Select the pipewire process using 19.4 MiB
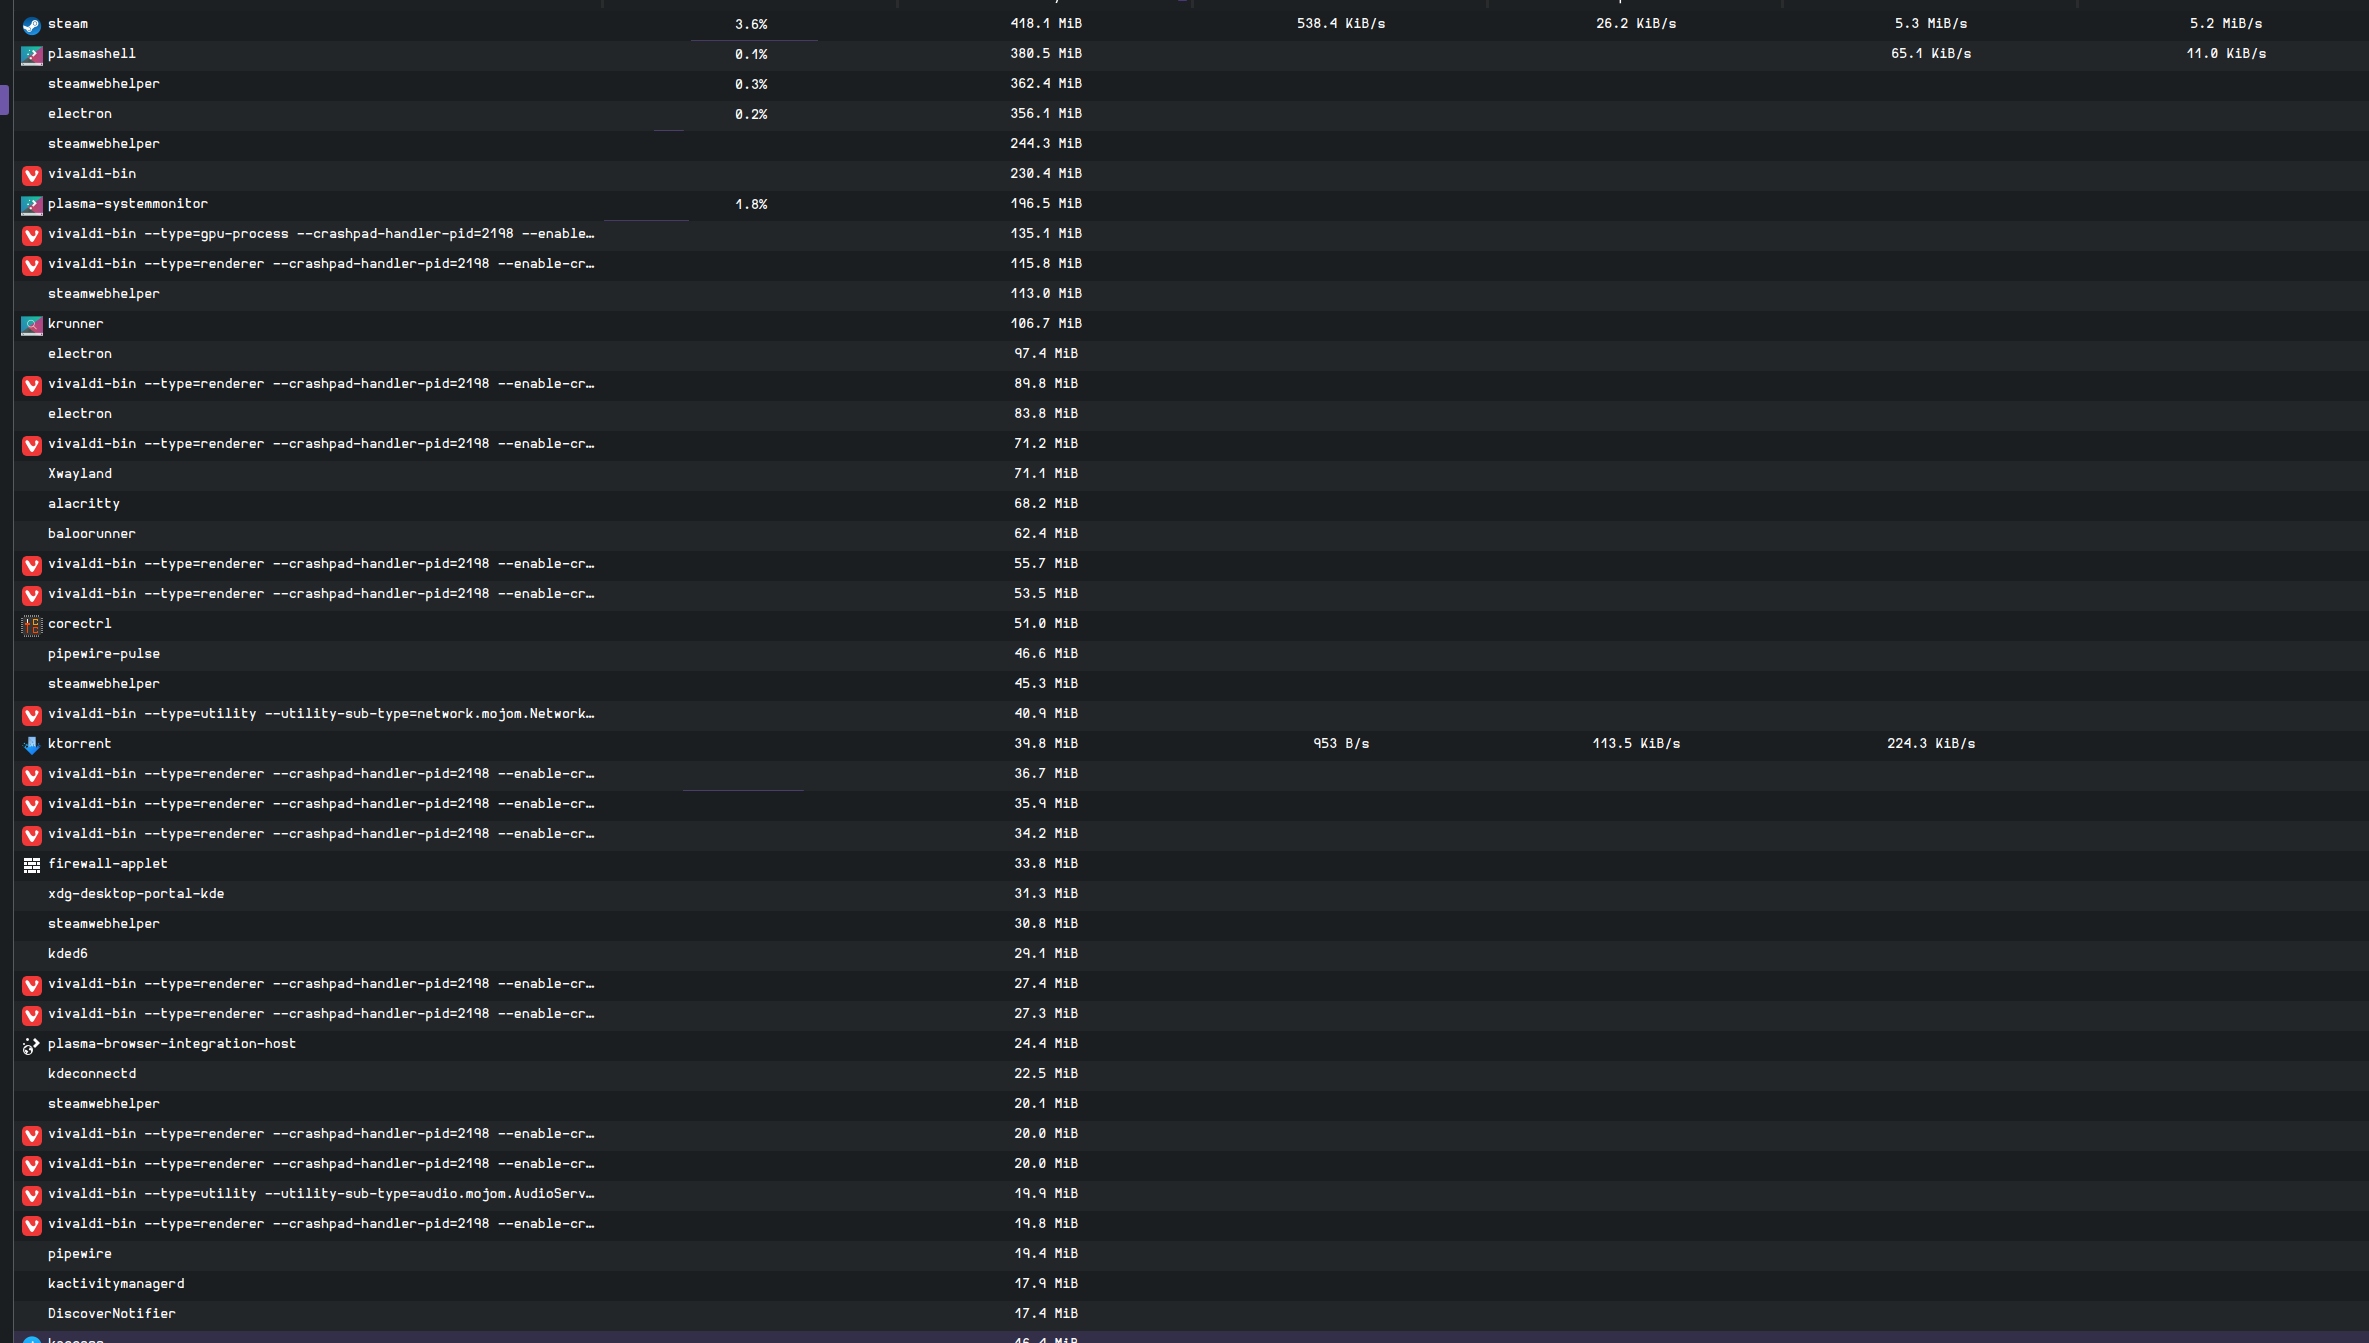Screen dimensions: 2369x1343 (80, 1253)
